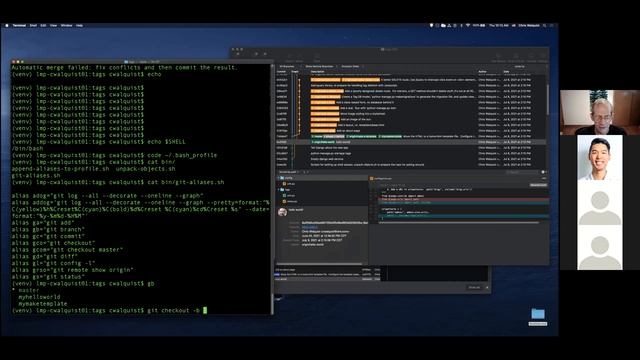Sort commits by Description column header
The image size is (640, 360).
click(x=318, y=71)
